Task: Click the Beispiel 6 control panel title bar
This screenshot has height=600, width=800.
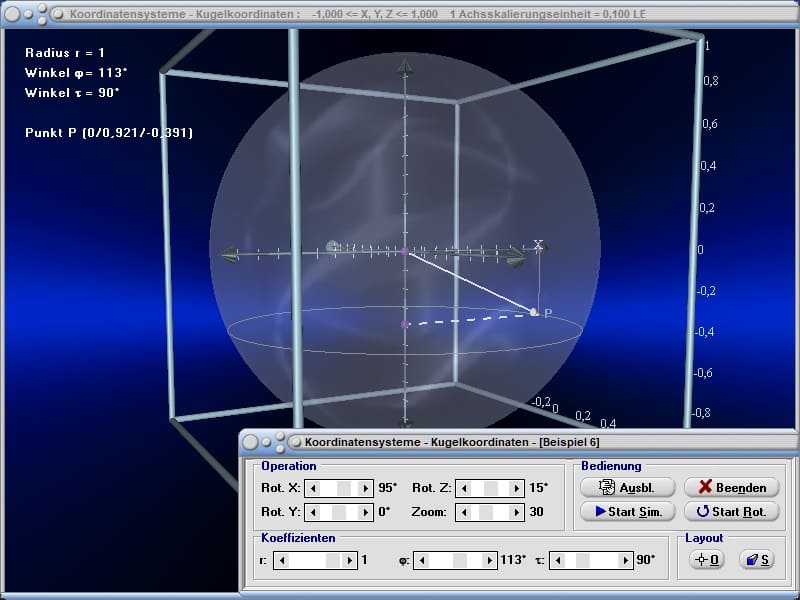Action: [519, 442]
